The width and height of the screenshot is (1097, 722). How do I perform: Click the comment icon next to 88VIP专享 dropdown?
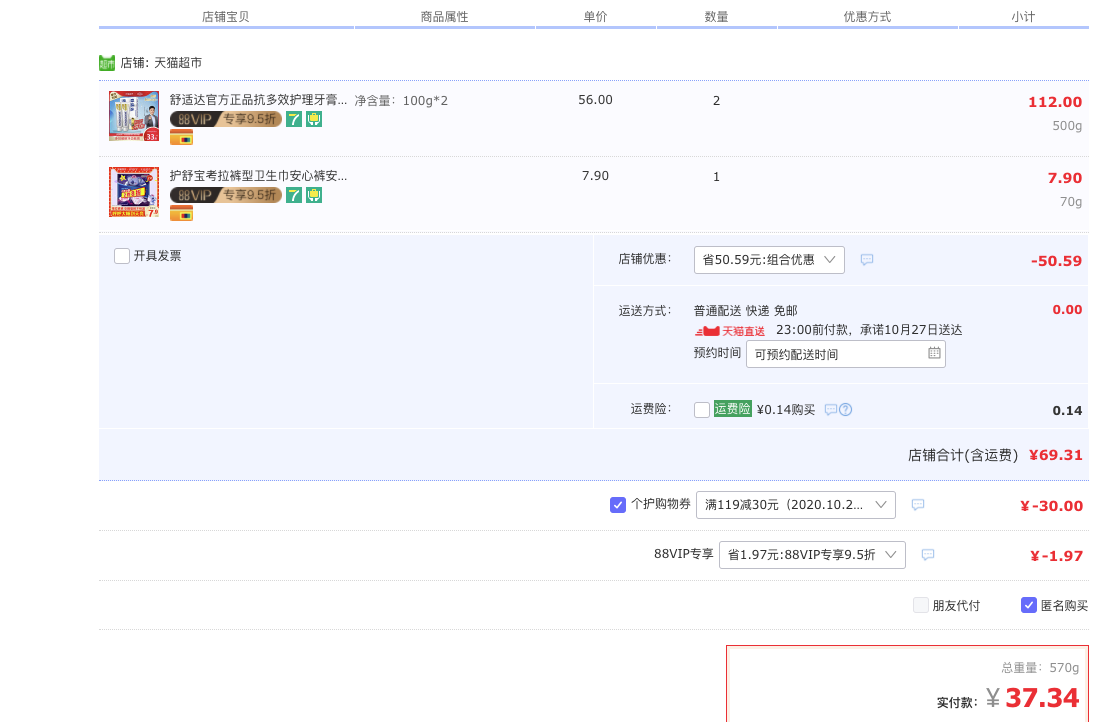[x=928, y=555]
